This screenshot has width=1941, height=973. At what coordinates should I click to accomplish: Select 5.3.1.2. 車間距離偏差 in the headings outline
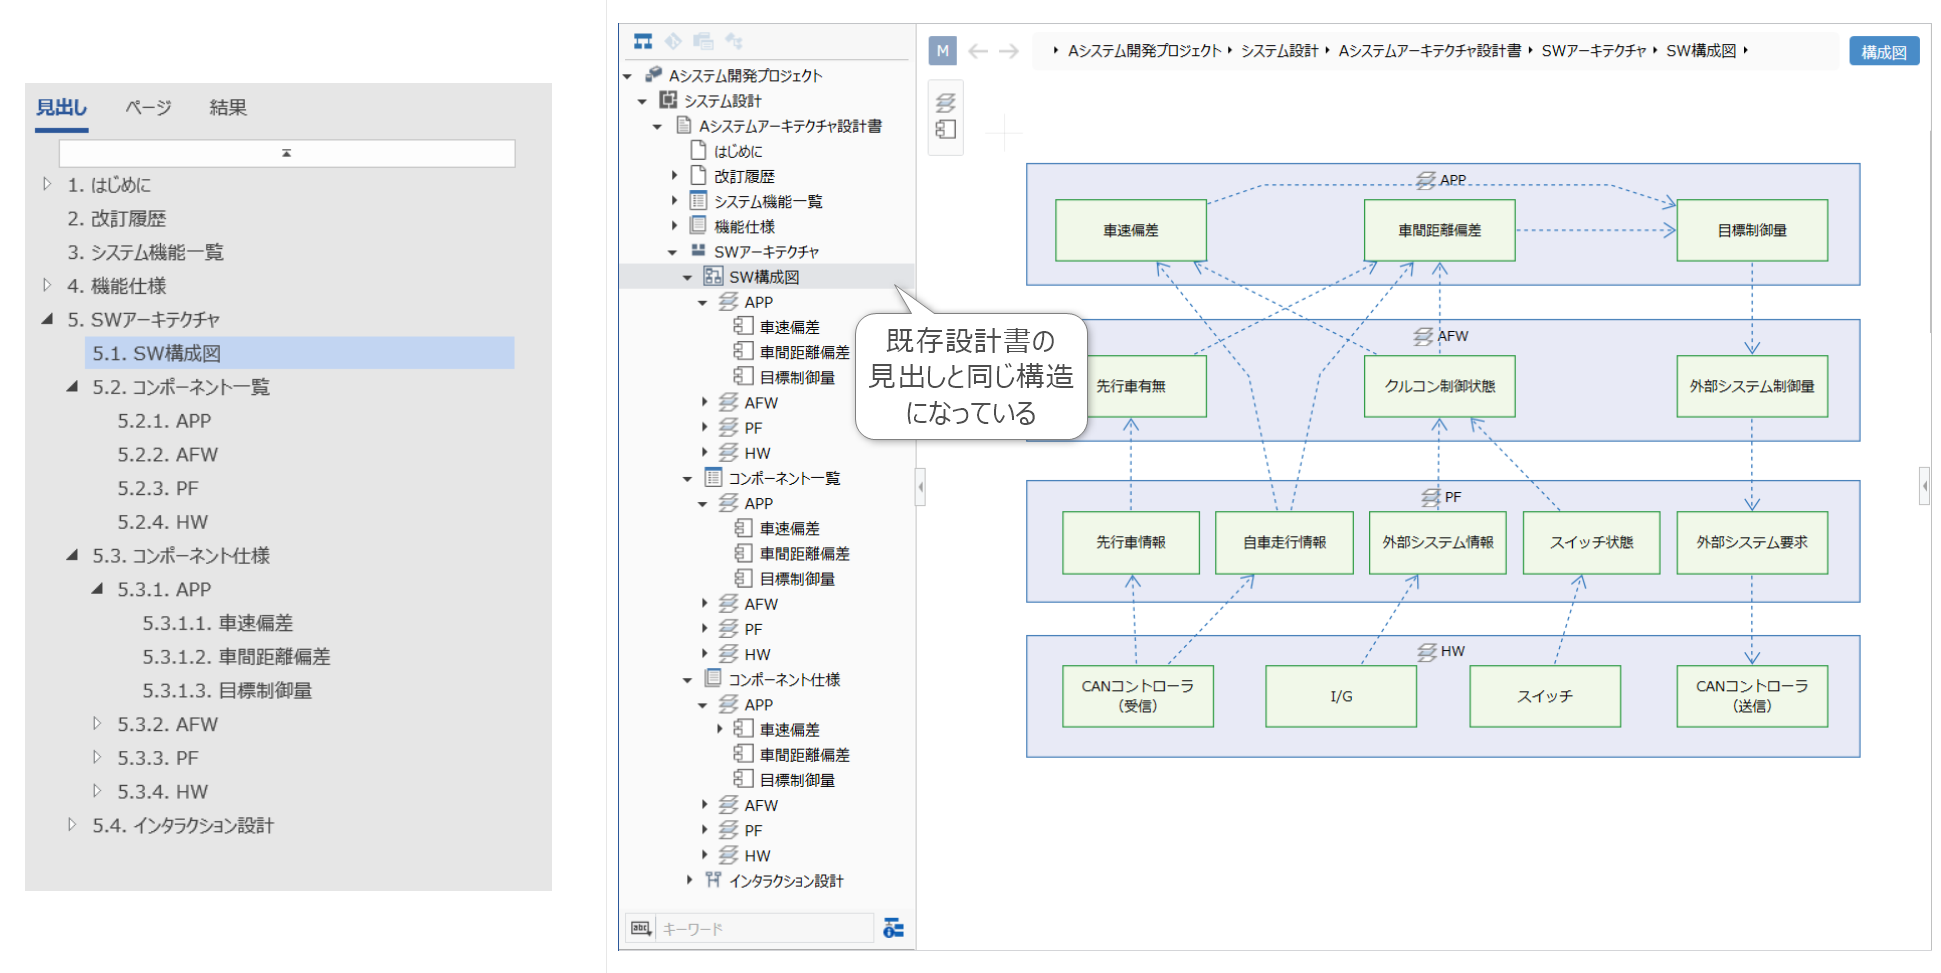pyautogui.click(x=236, y=656)
